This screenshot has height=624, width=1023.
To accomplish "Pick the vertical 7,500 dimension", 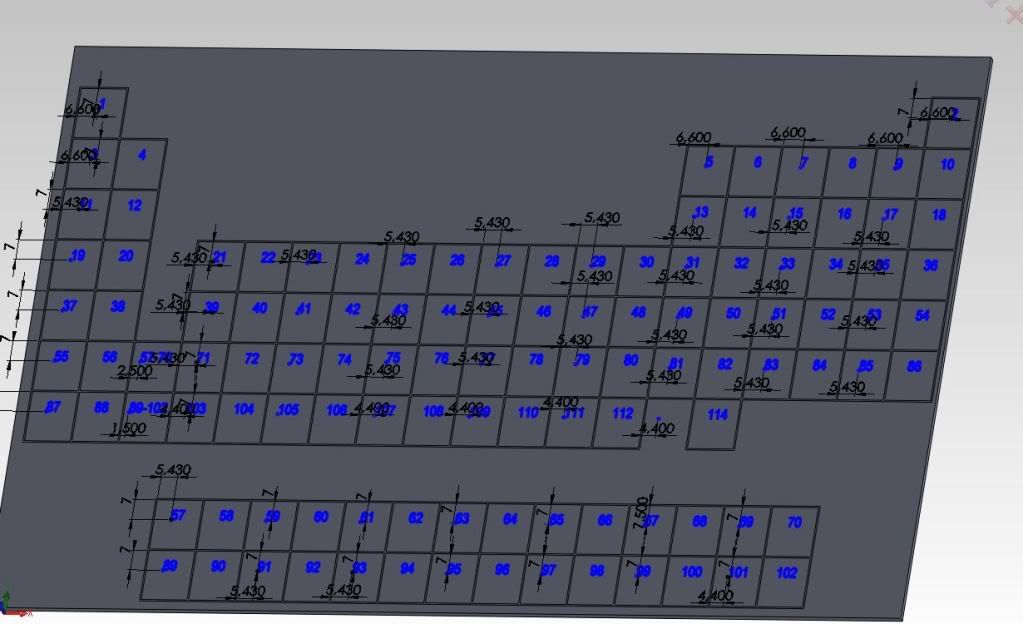I will point(639,507).
